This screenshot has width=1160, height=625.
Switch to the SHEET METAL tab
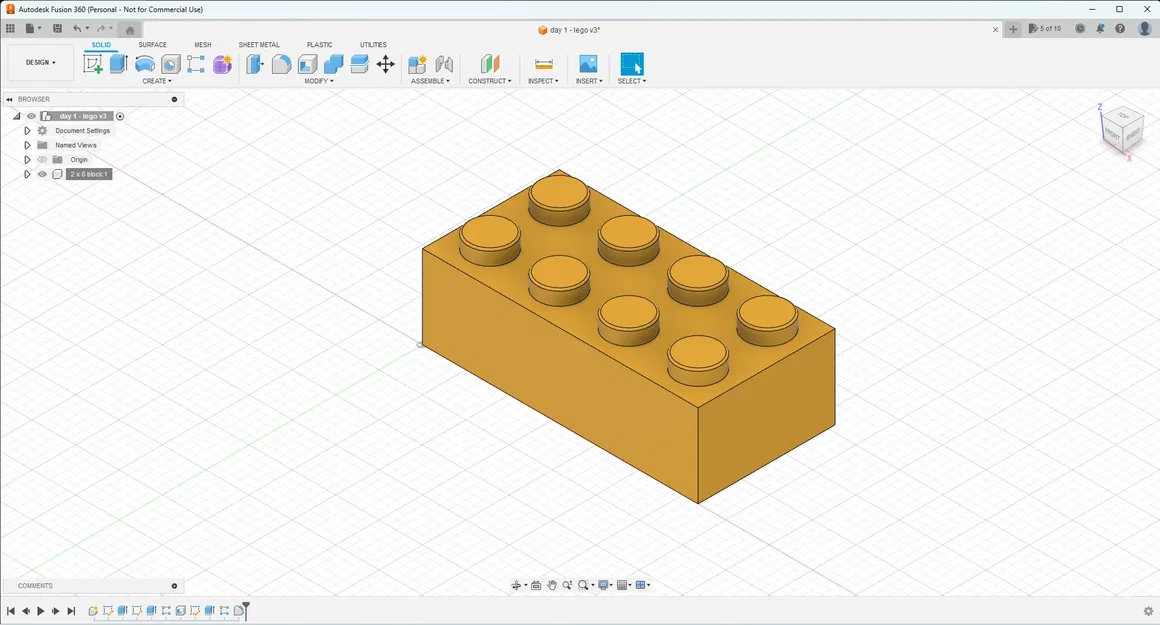coord(259,45)
